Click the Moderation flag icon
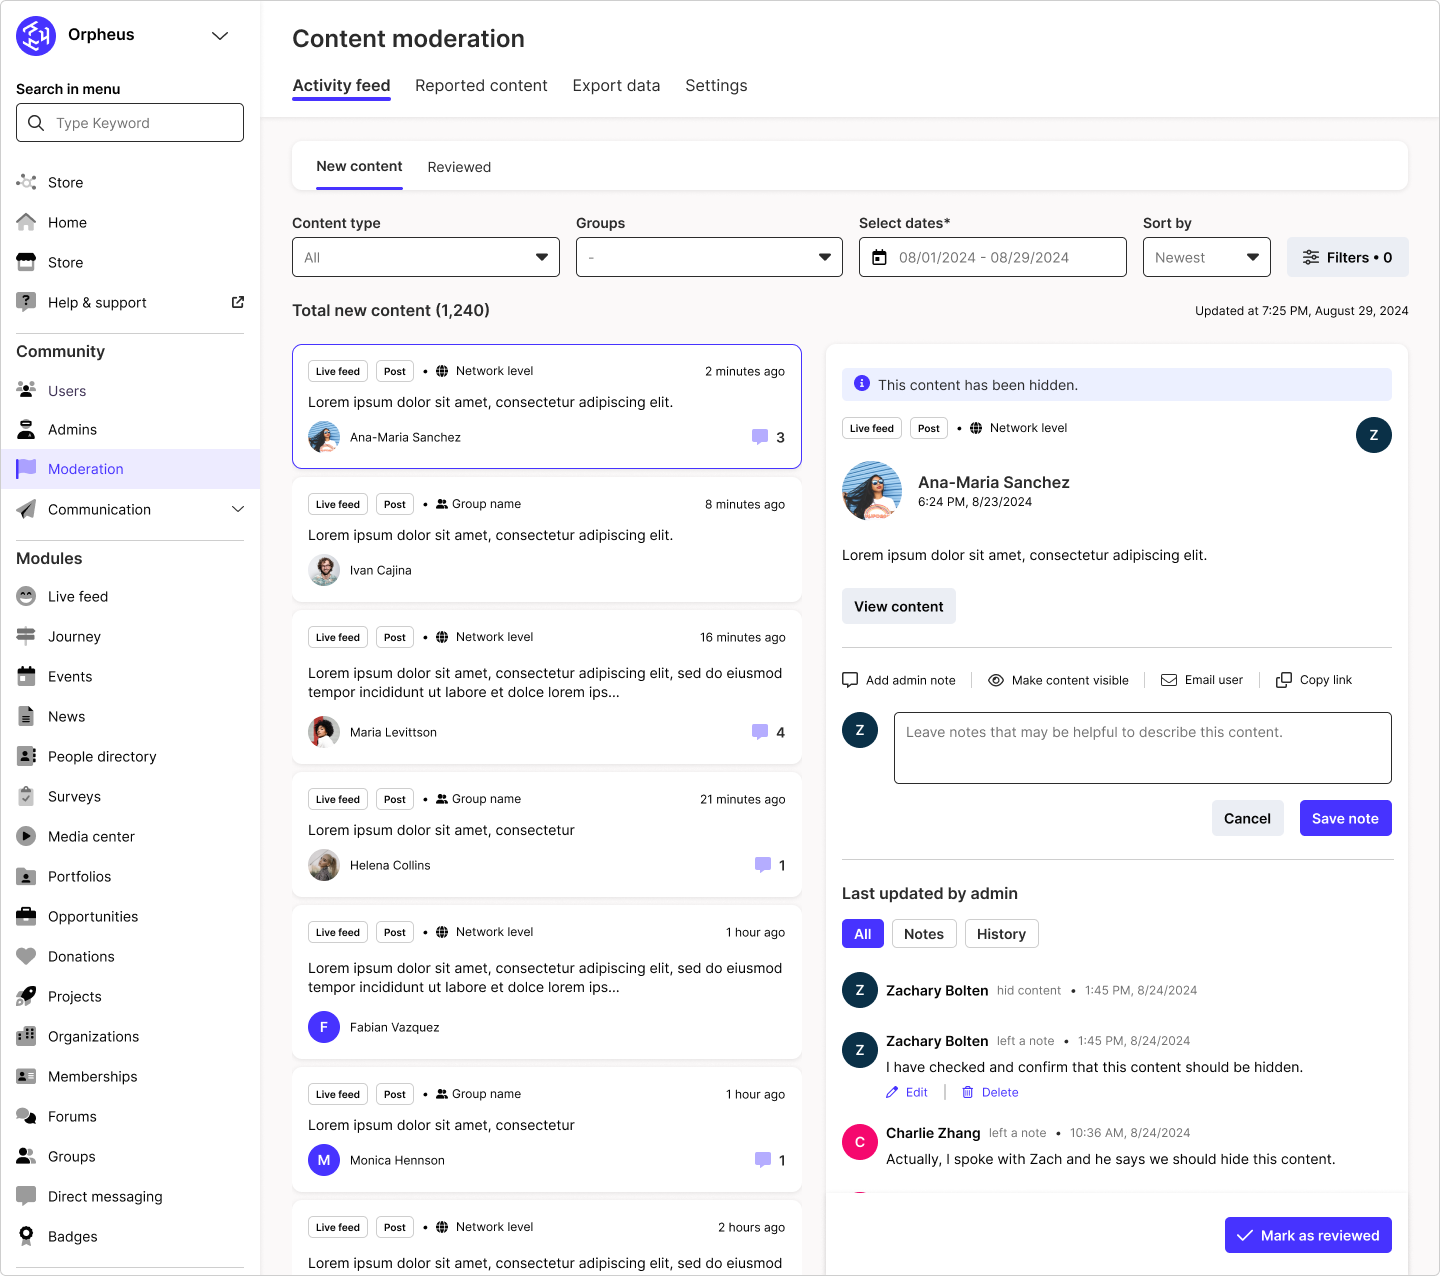The height and width of the screenshot is (1276, 1440). pos(26,468)
